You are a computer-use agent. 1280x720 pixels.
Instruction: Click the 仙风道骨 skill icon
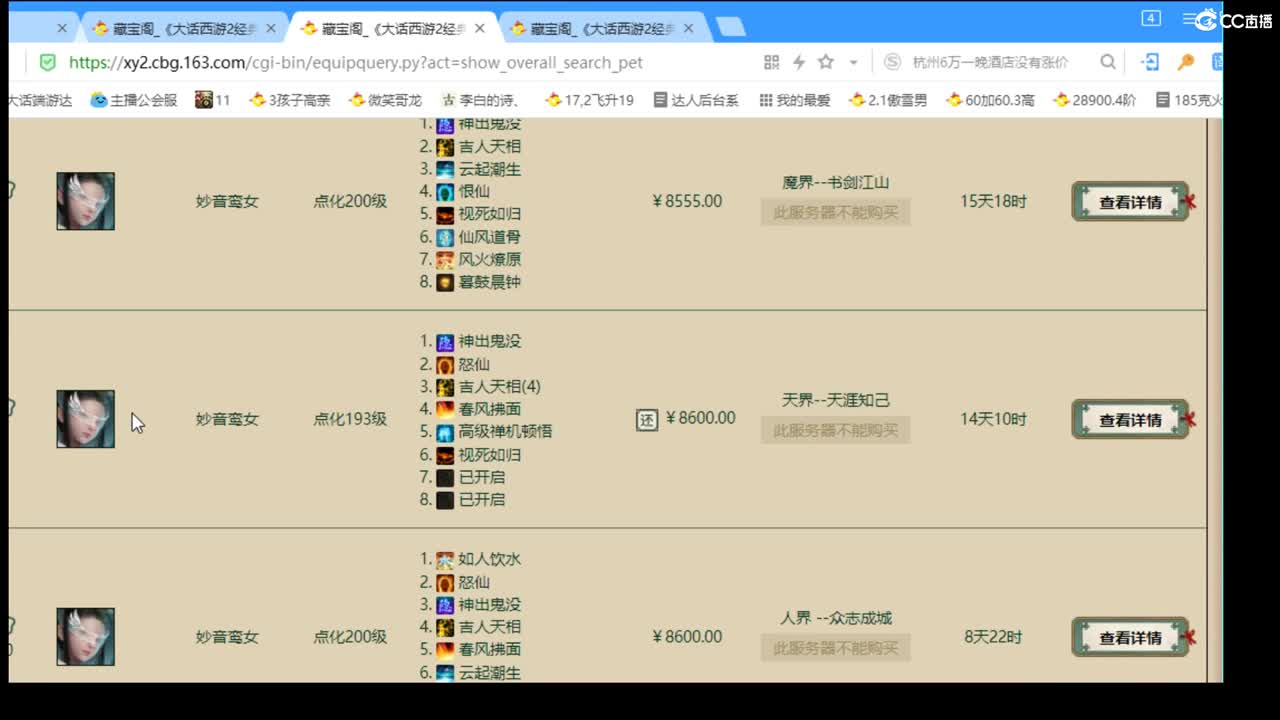coord(445,237)
